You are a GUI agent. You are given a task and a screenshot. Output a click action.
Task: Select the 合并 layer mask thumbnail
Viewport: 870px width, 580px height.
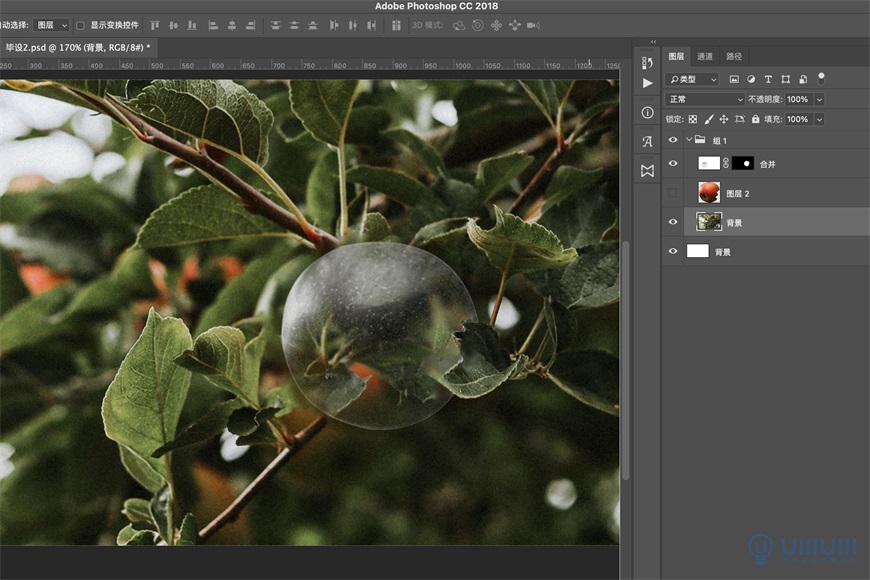(x=743, y=163)
